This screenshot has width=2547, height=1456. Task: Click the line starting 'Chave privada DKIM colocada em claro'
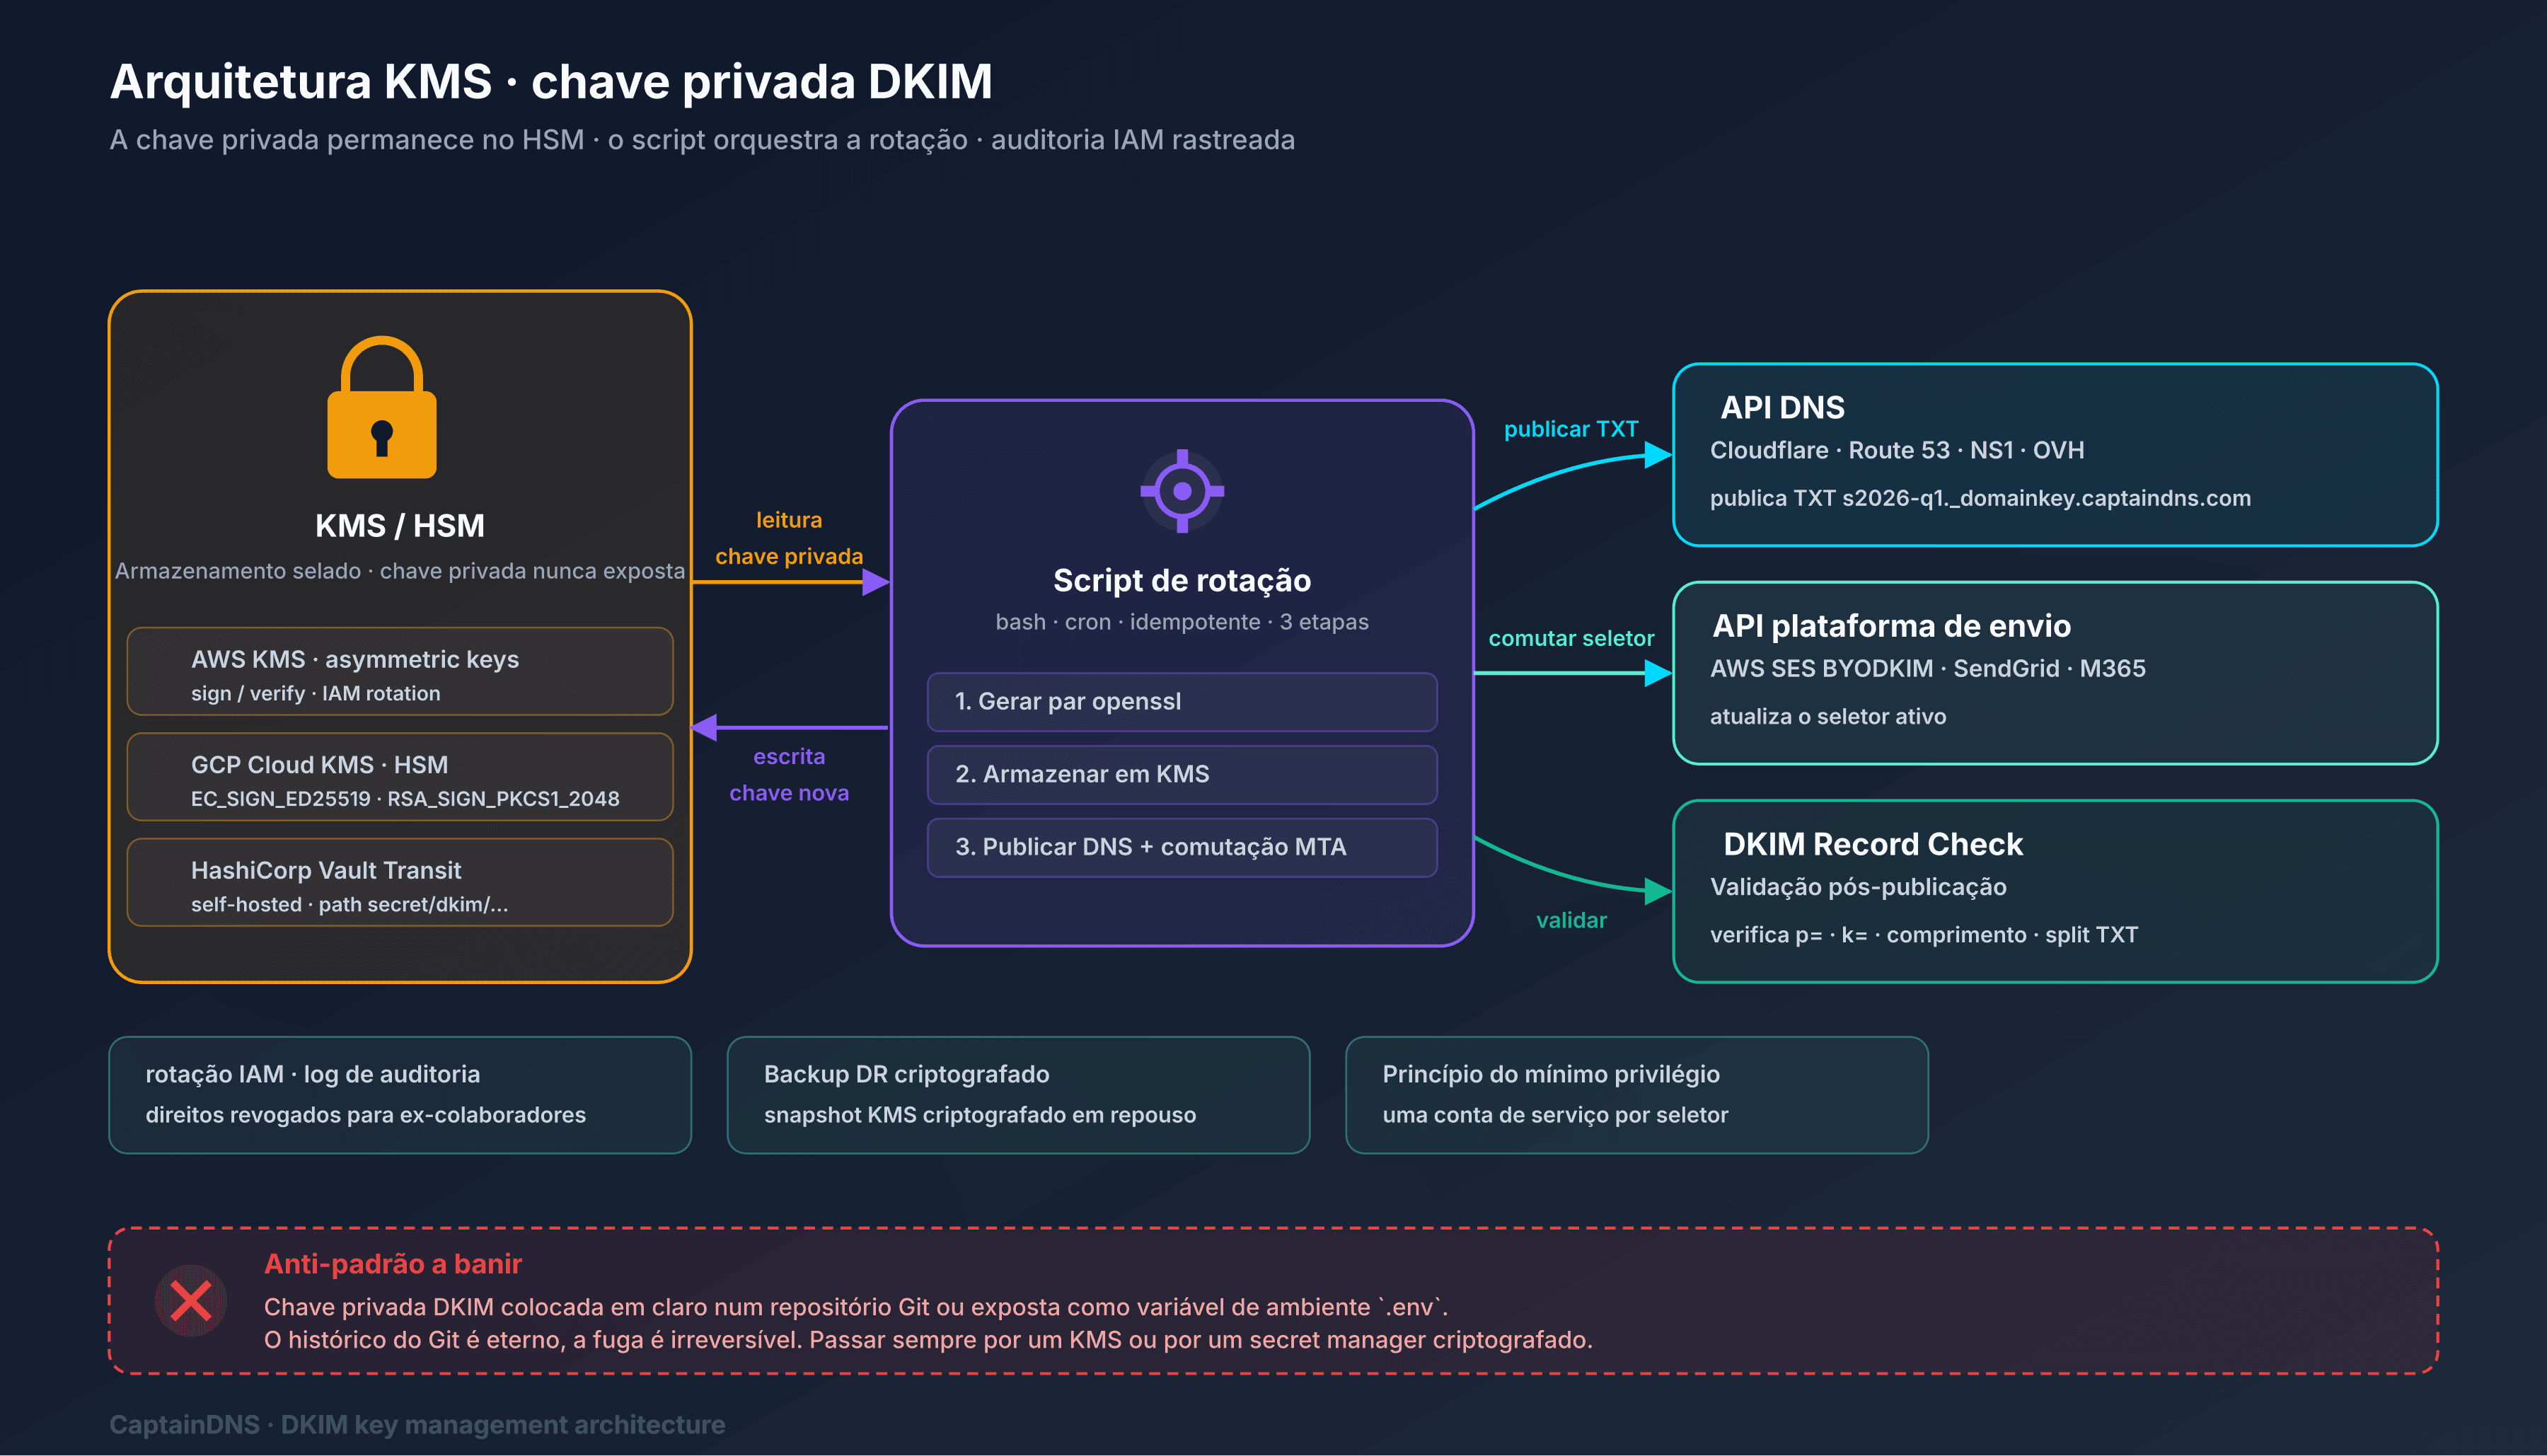[x=856, y=1307]
